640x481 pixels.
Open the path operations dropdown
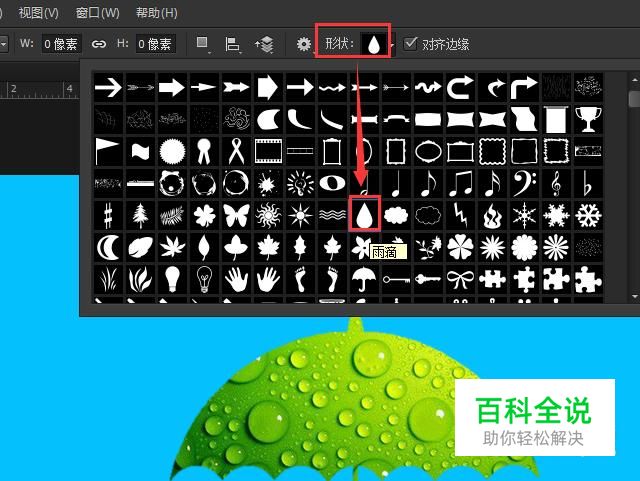[202, 44]
